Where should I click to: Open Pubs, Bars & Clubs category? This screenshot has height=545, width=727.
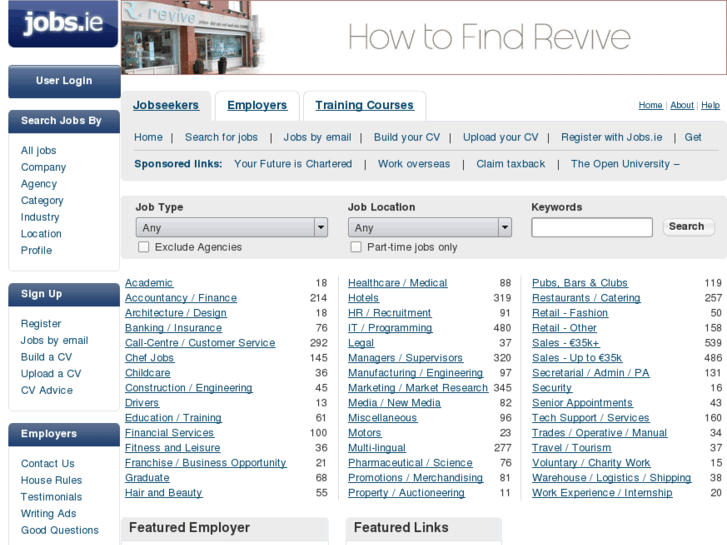pos(580,283)
